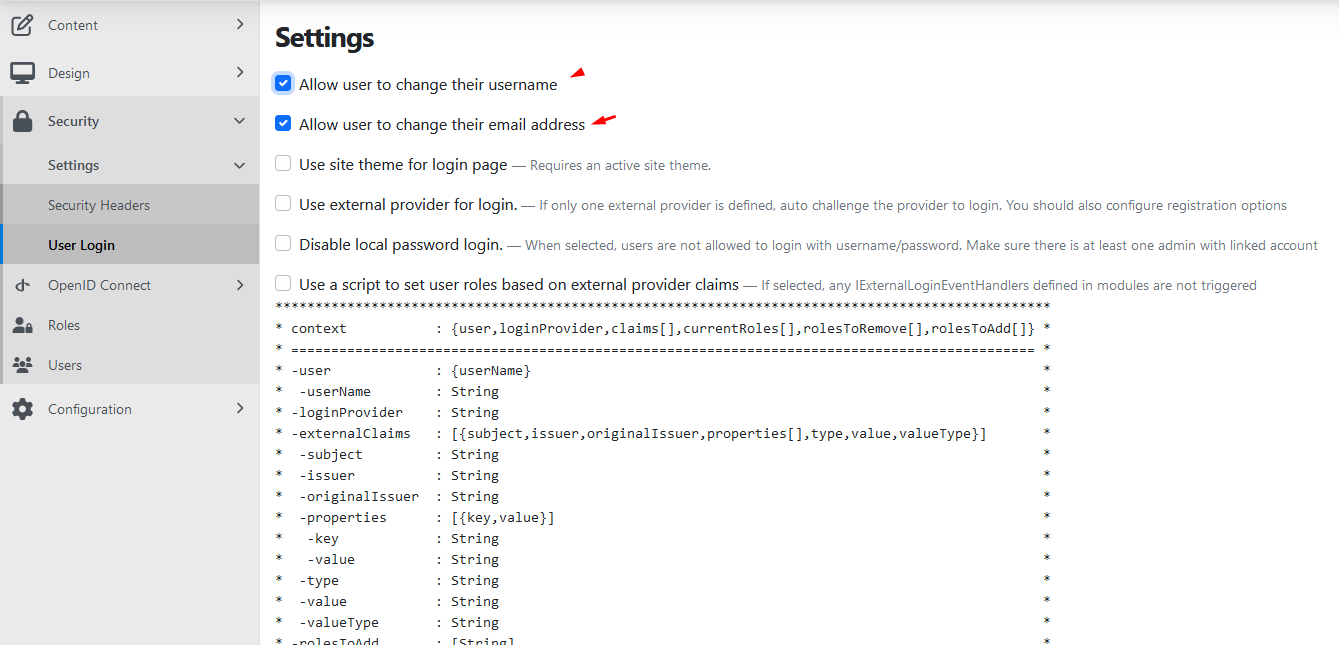
Task: Click the Configuration gear icon
Action: point(22,409)
